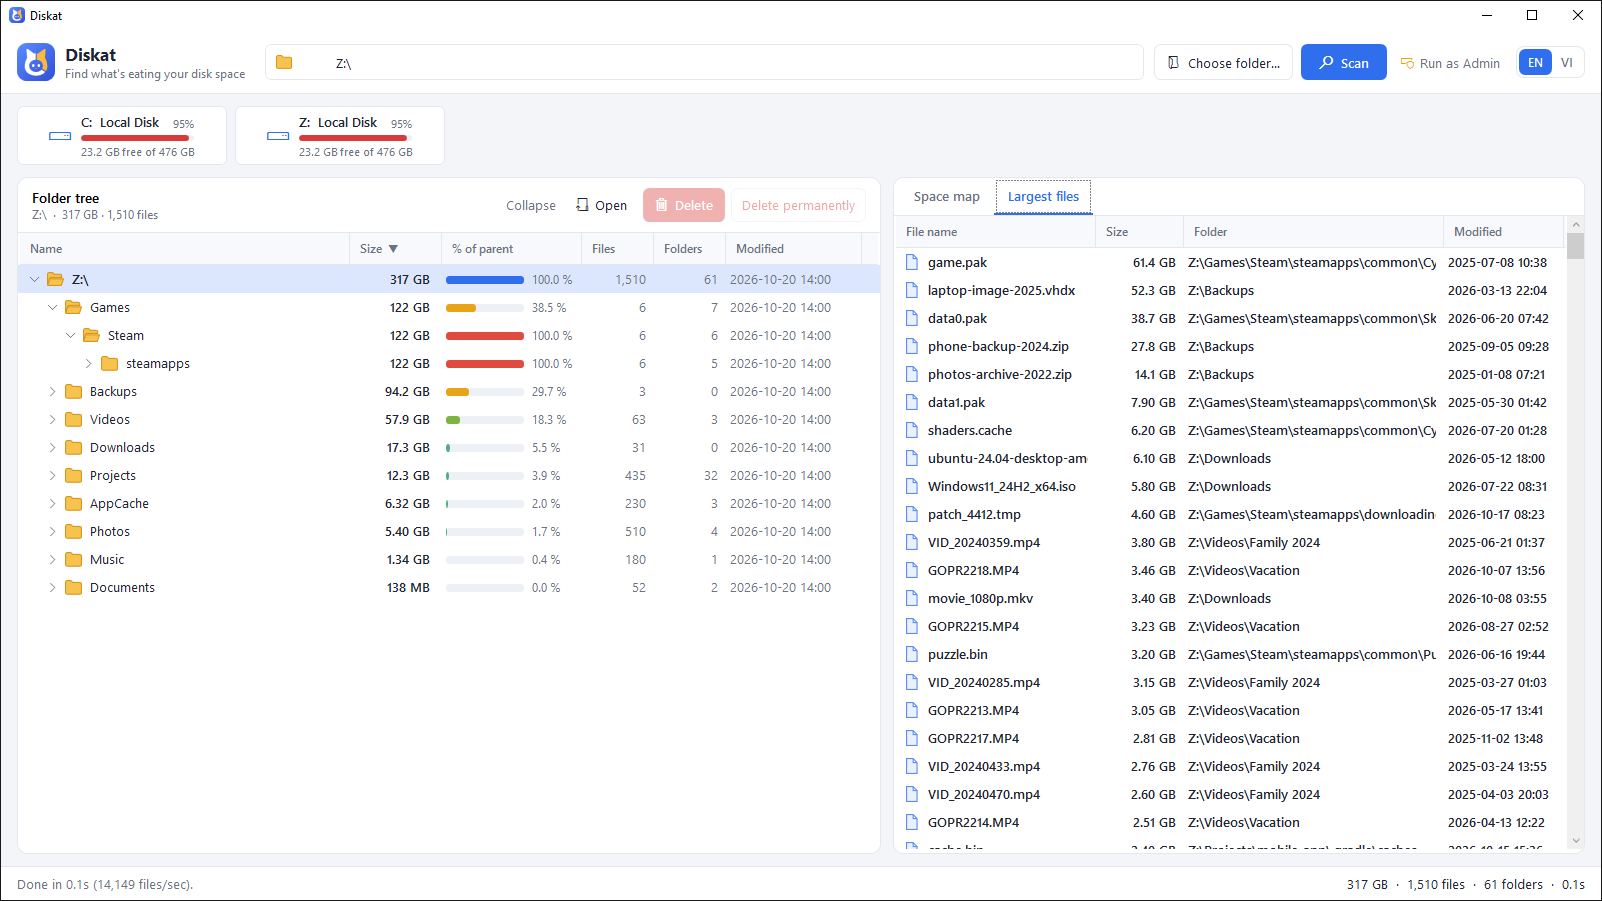Click the file icon beside shaders.cache
This screenshot has height=901, width=1602.
coord(911,430)
